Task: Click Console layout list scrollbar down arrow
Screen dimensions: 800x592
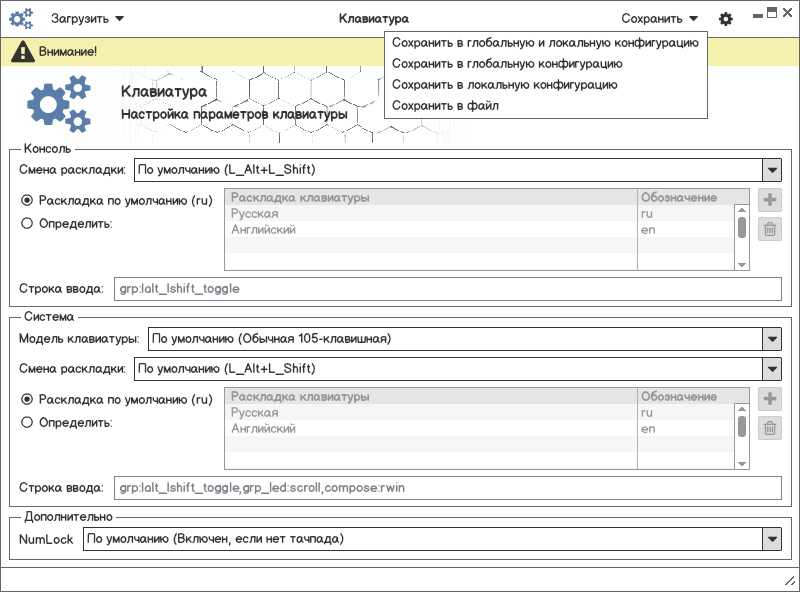Action: 742,265
